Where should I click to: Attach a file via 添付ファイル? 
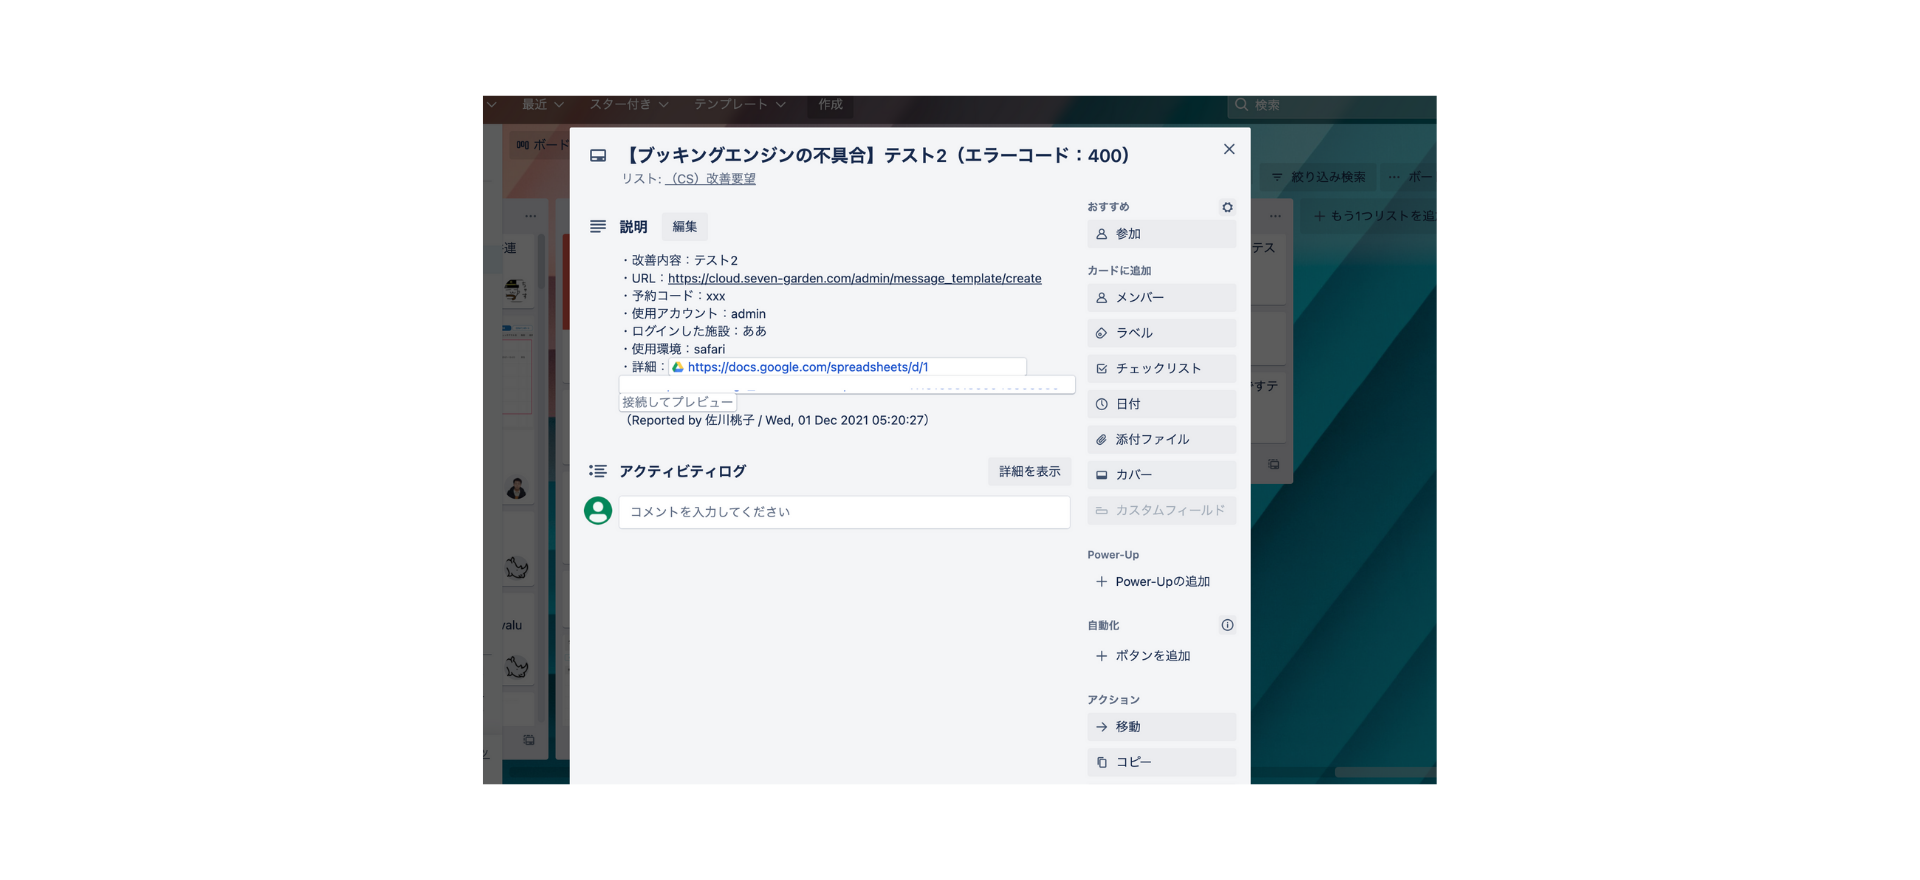coord(1162,439)
